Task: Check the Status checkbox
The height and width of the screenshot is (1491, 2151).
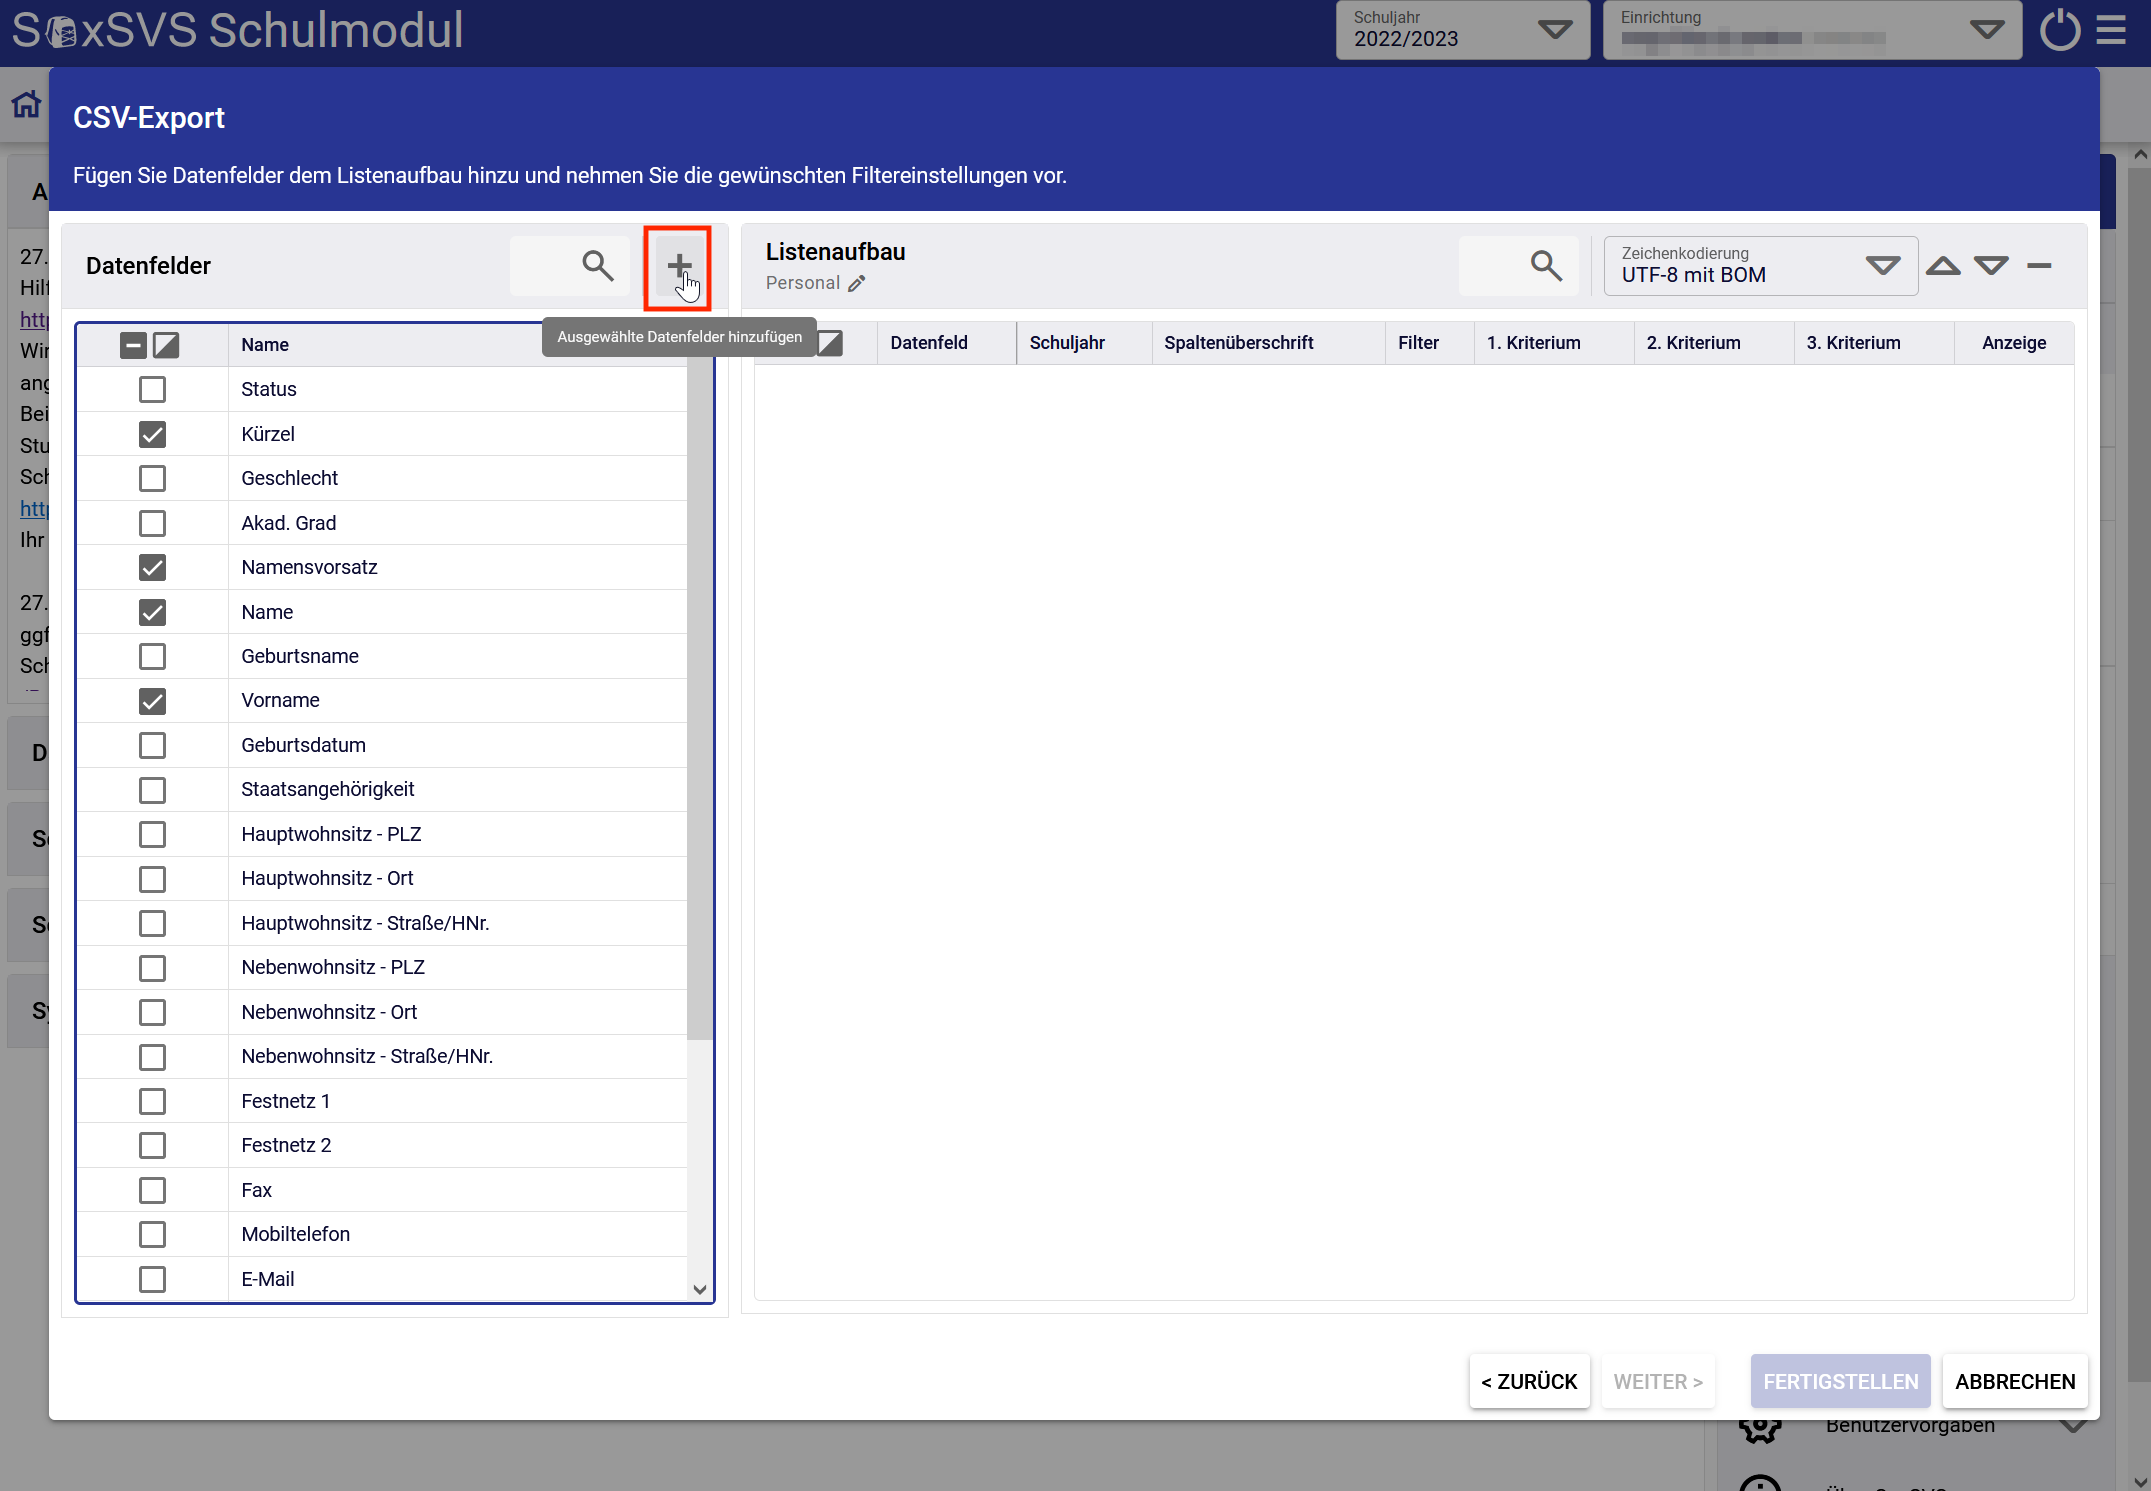Action: (152, 389)
